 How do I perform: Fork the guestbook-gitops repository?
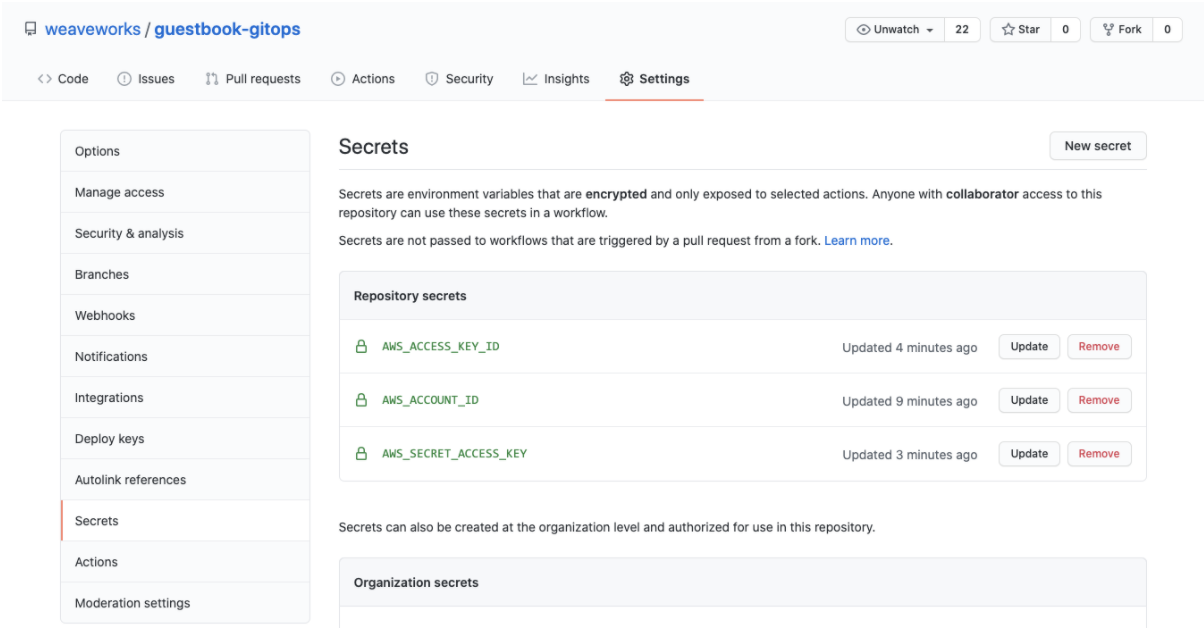[x=1121, y=30]
